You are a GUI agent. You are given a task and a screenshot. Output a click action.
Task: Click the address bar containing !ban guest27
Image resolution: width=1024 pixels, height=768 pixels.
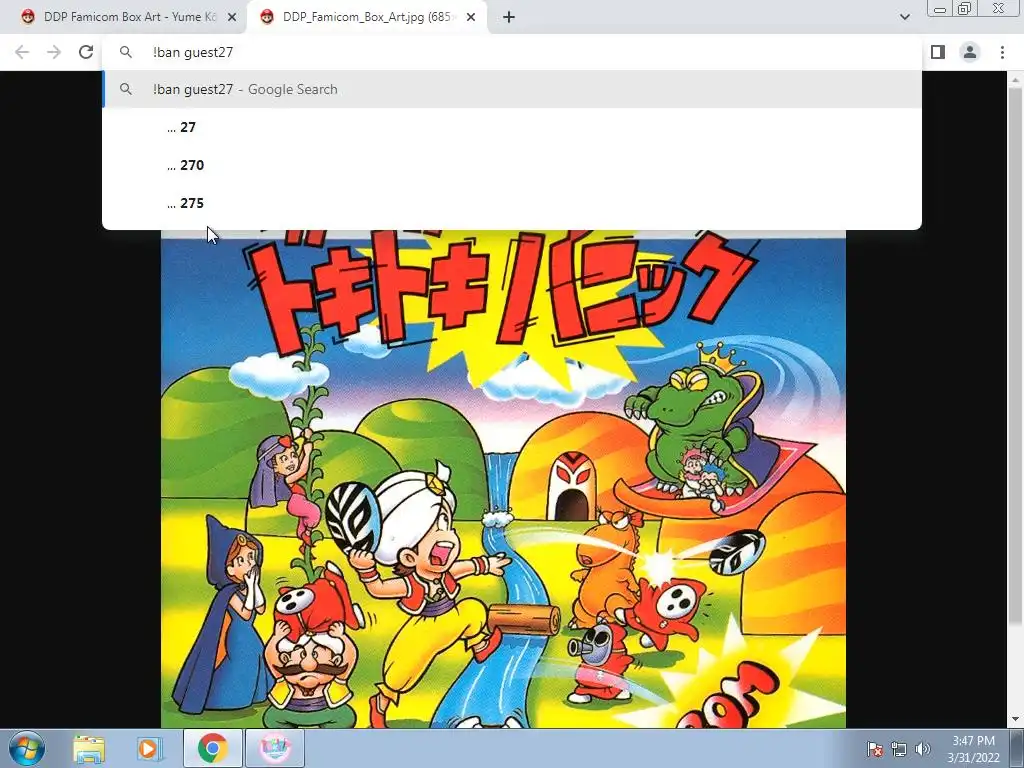(512, 52)
